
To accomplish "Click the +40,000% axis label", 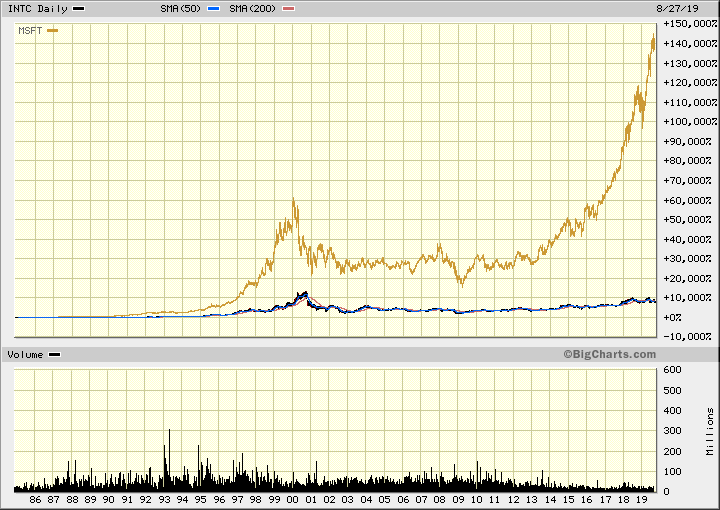I will (x=687, y=239).
